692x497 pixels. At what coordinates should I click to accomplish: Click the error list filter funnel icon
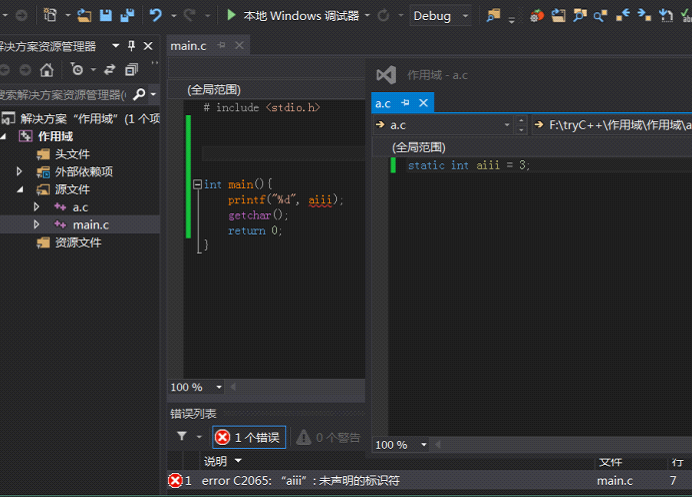point(182,437)
